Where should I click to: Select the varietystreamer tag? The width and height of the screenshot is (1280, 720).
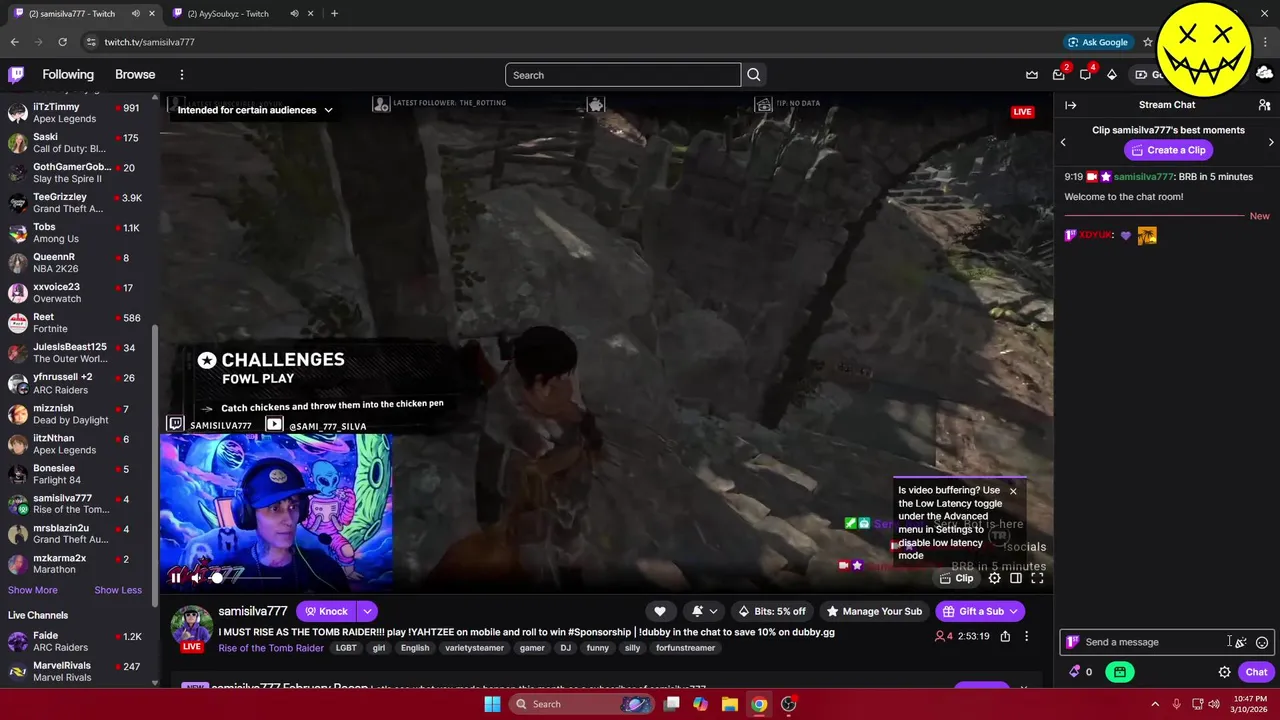tap(475, 648)
